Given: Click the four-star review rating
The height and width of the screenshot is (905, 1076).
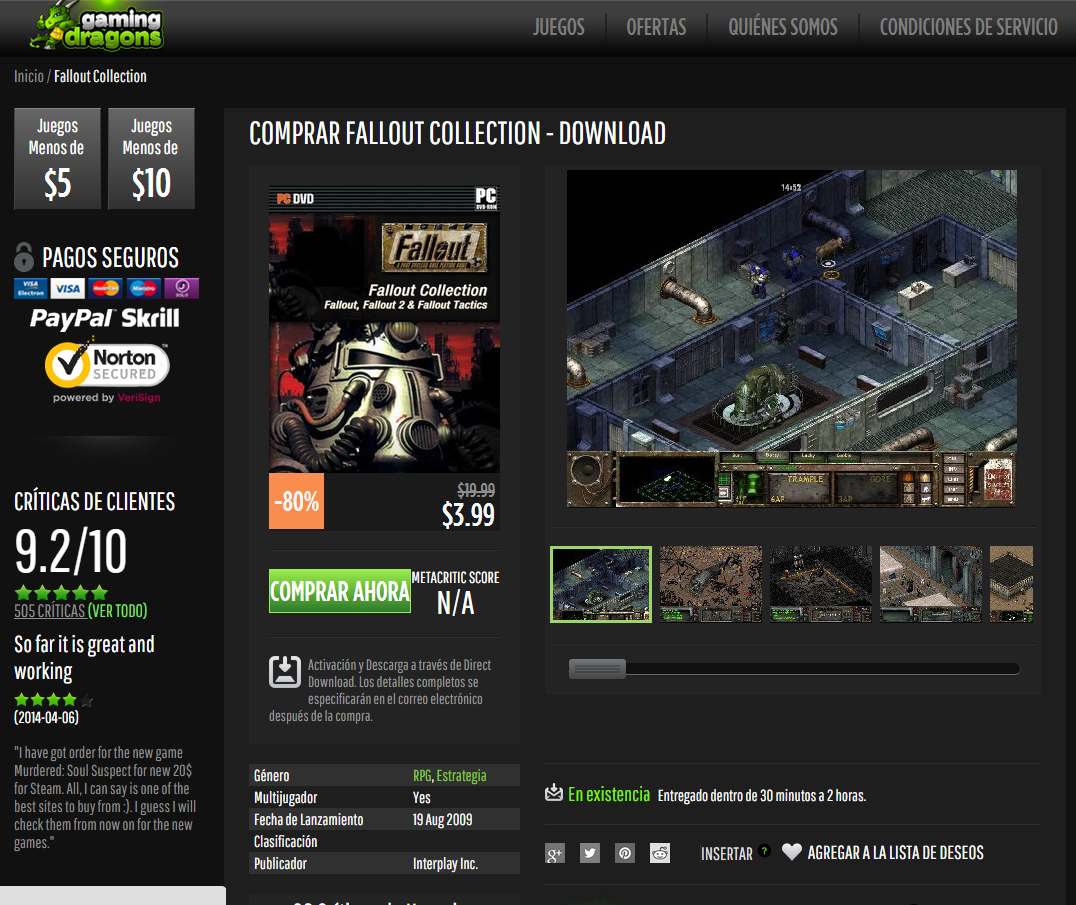Looking at the screenshot, I should coord(54,700).
